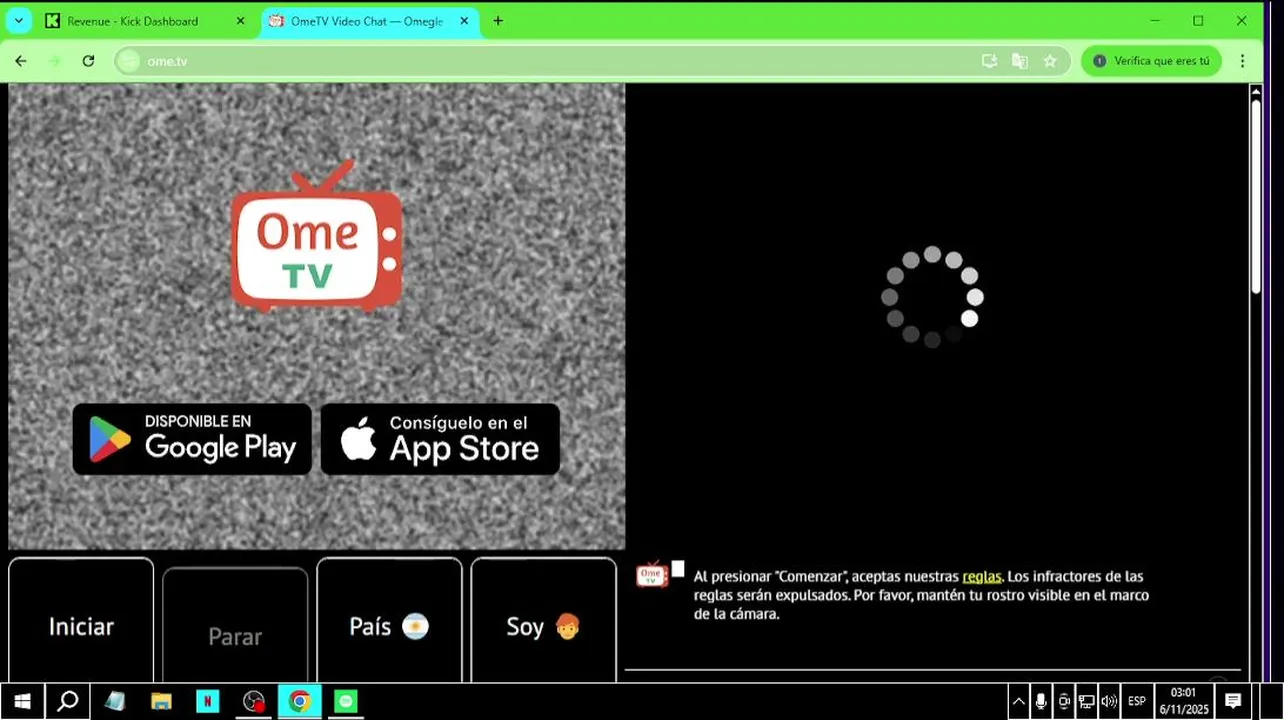Go forward to the next page
This screenshot has height=720, width=1284.
pos(55,61)
